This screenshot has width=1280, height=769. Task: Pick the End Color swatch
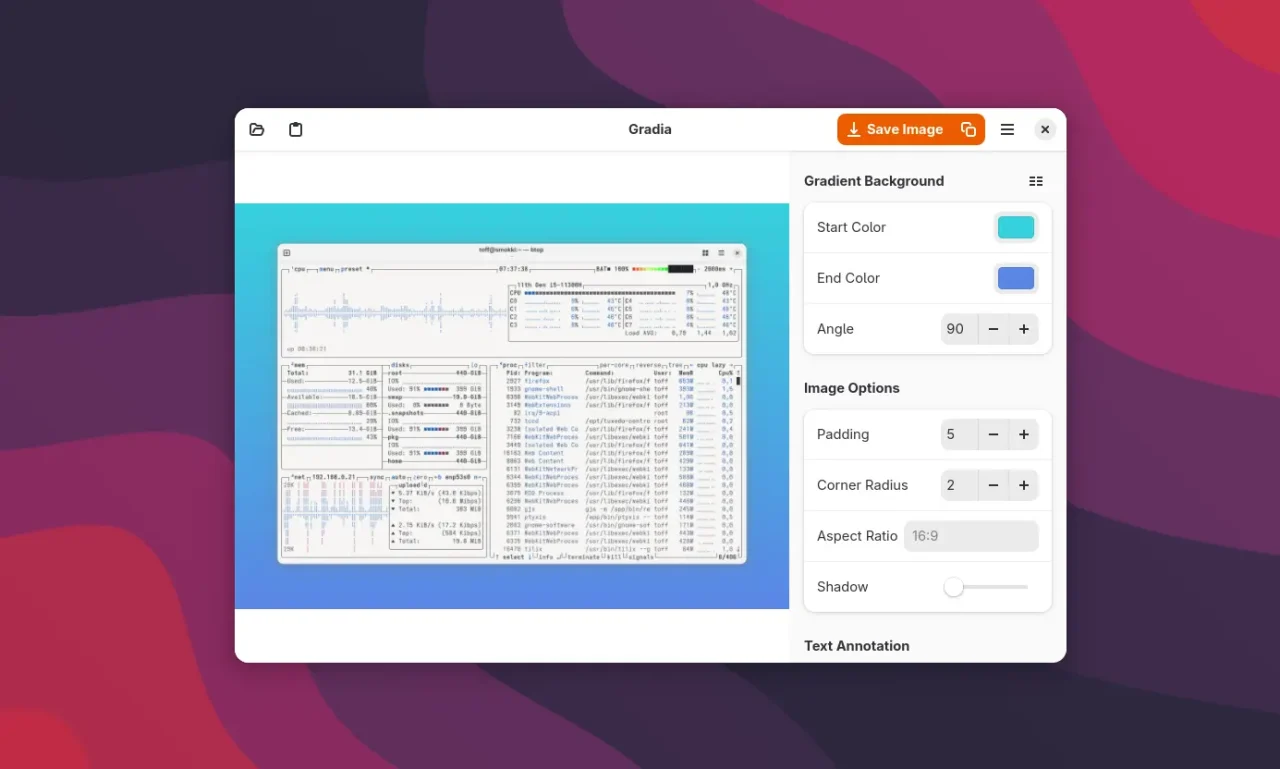[1015, 278]
